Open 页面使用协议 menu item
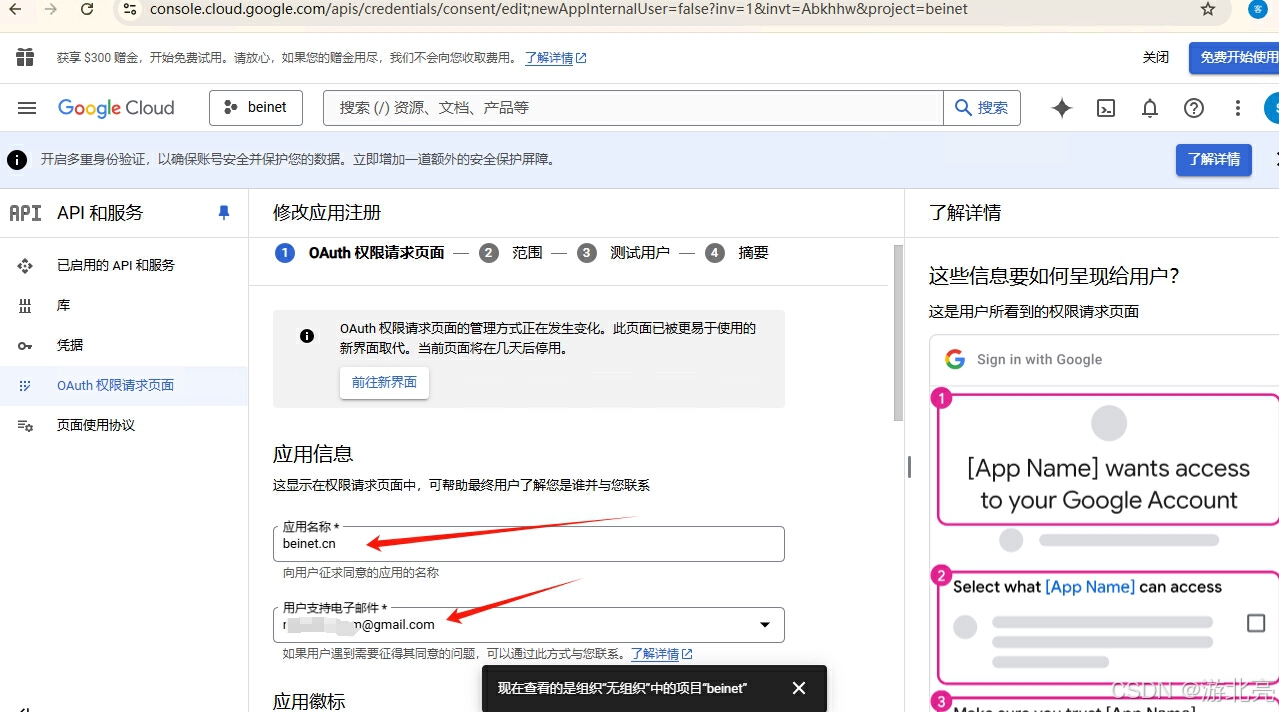 pyautogui.click(x=124, y=425)
